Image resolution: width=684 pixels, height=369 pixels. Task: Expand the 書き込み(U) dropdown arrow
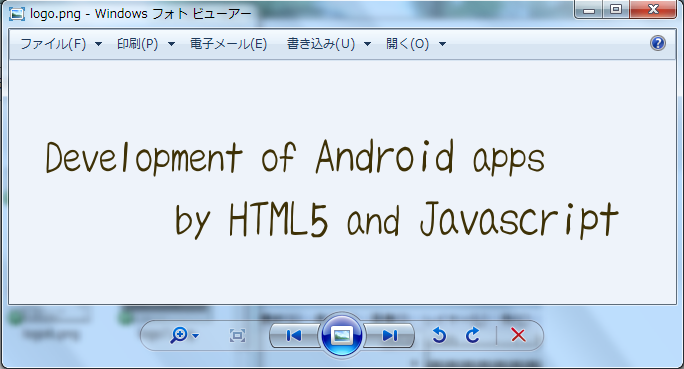point(367,44)
